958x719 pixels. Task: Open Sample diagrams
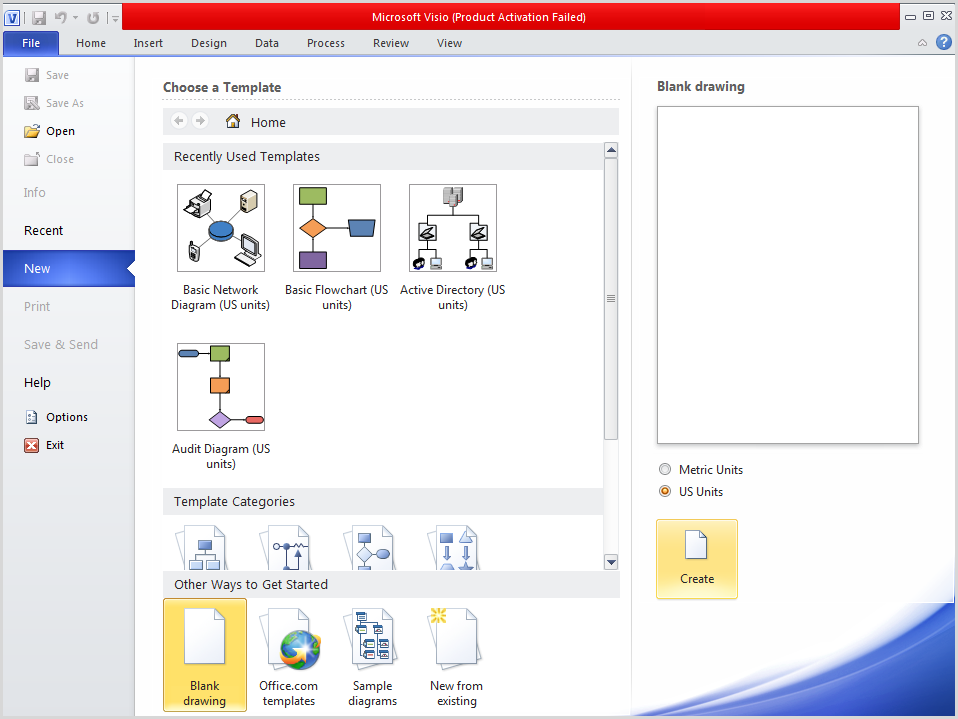(x=373, y=658)
